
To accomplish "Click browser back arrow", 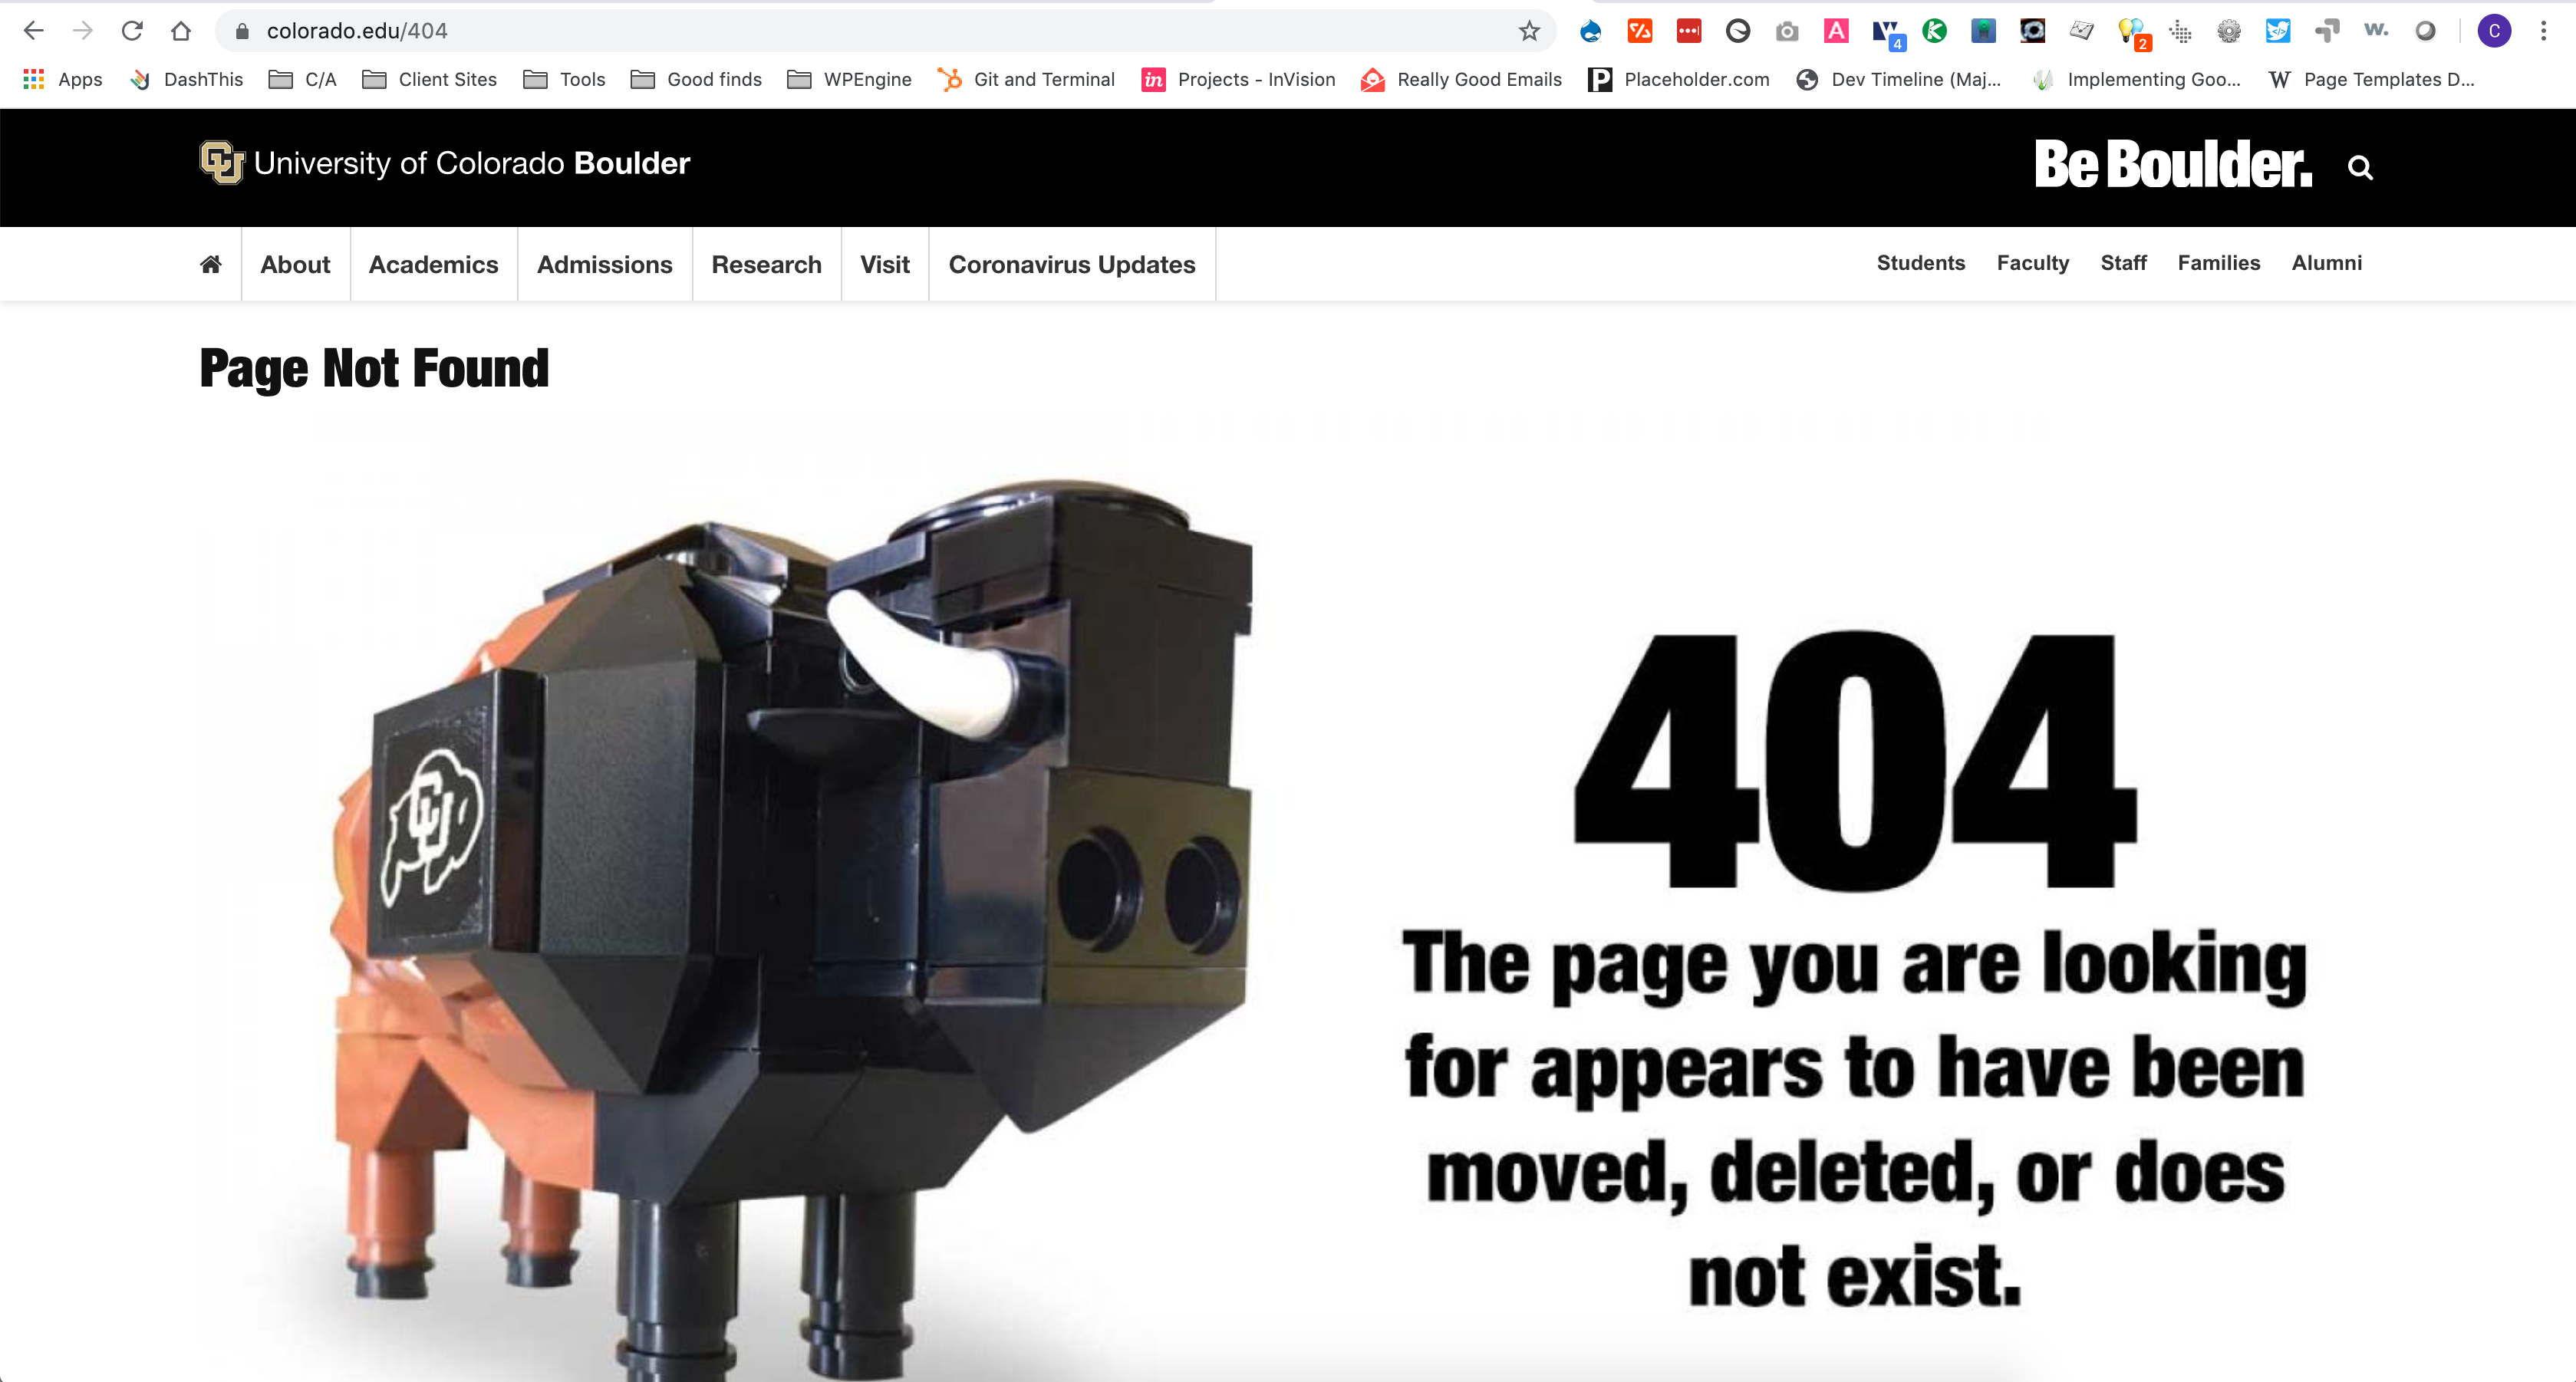I will [34, 31].
